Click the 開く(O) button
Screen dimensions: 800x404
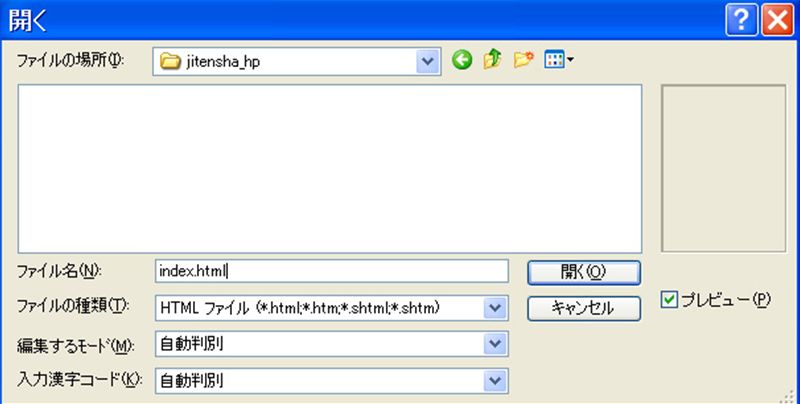[x=583, y=273]
